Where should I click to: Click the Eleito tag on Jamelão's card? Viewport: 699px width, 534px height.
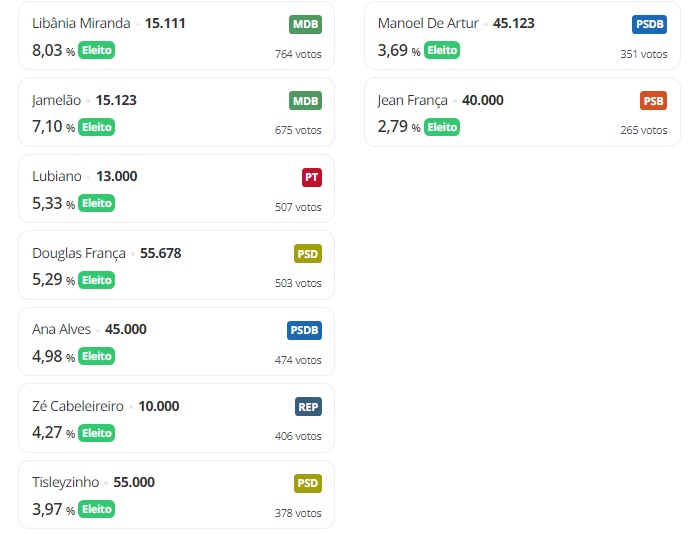tap(97, 127)
